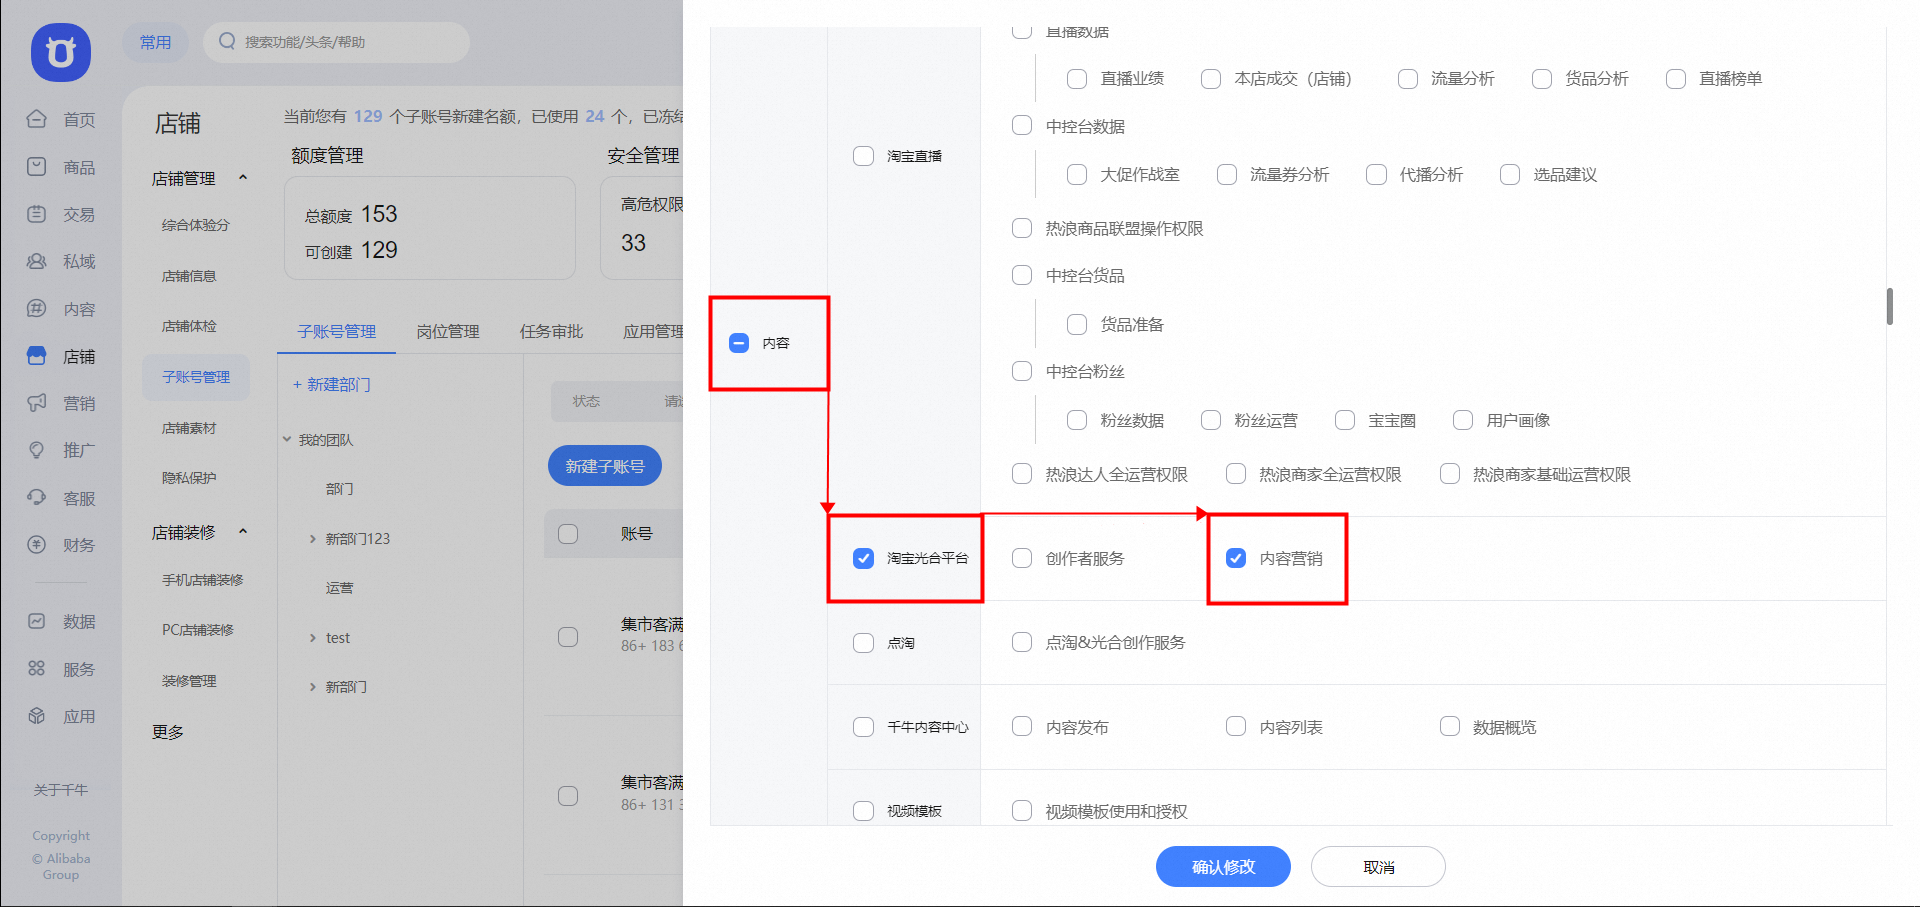Open 营销 marketing icon in sidebar
Image resolution: width=1920 pixels, height=907 pixels.
pyautogui.click(x=37, y=403)
